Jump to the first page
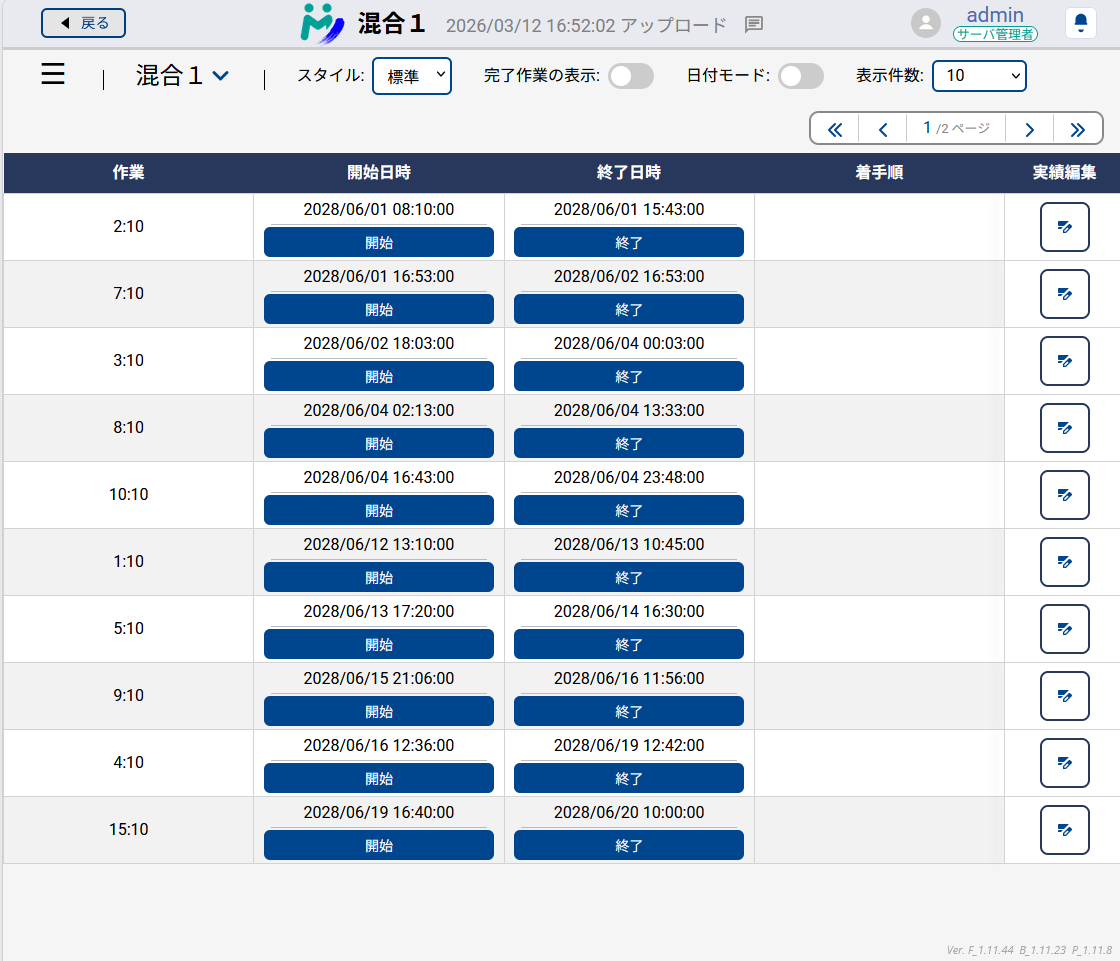This screenshot has width=1120, height=961. click(835, 129)
